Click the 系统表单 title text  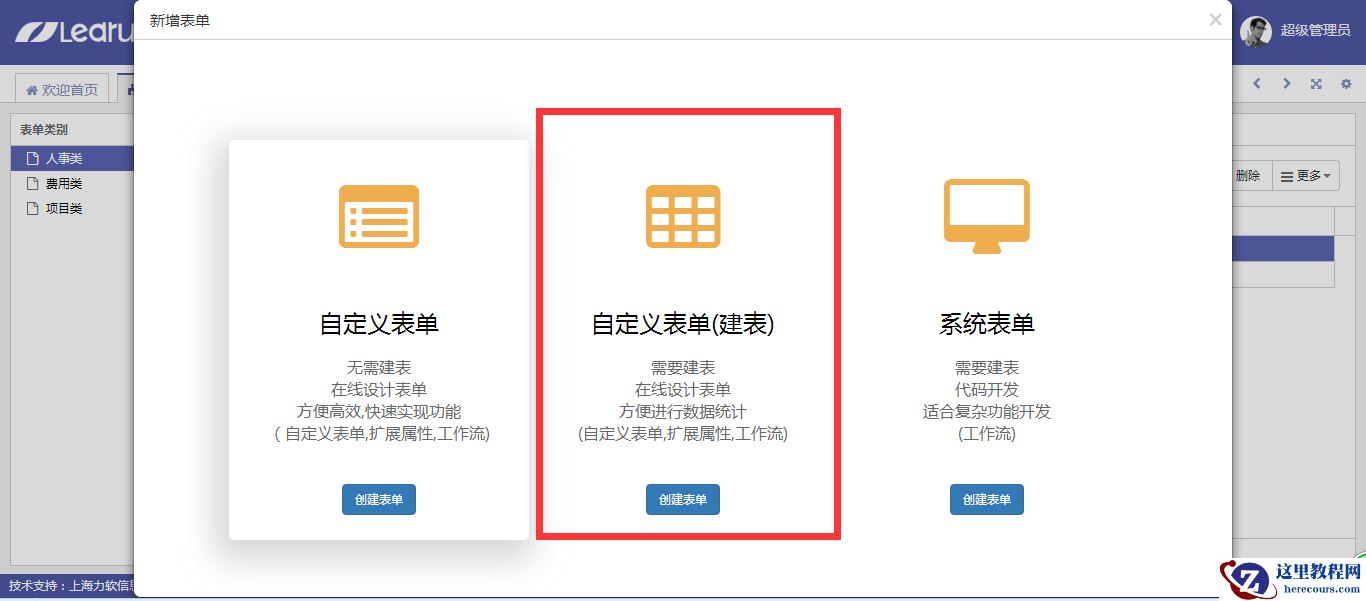coord(987,324)
